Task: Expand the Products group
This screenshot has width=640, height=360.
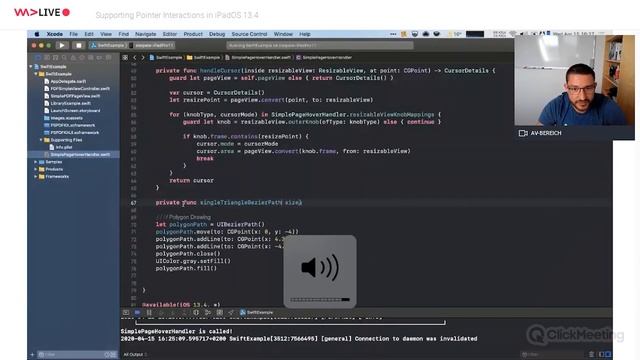Action: tap(36, 169)
